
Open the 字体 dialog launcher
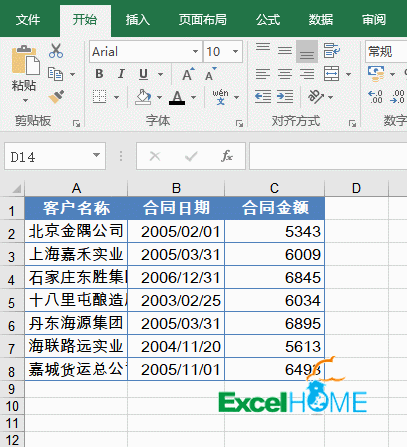(x=239, y=123)
